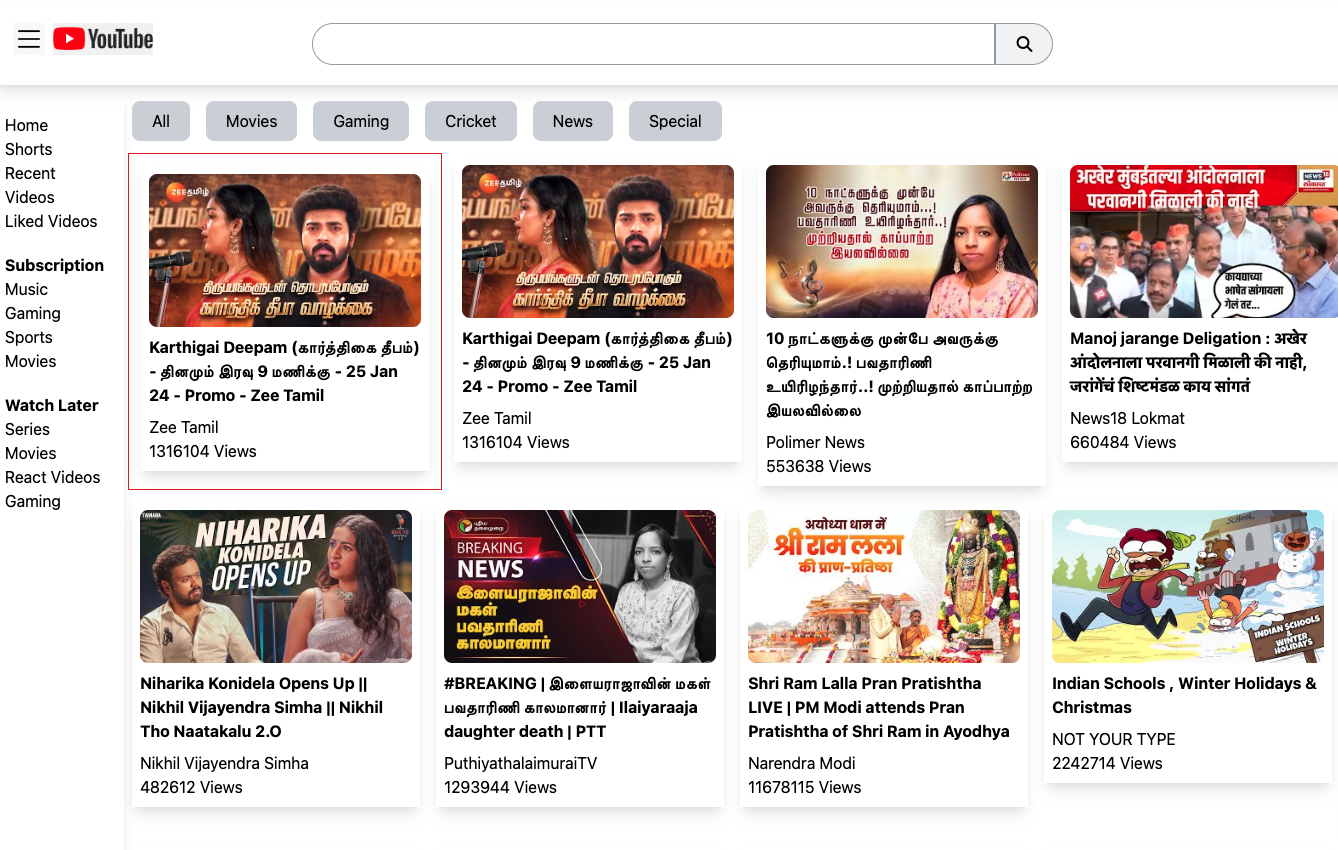Click the 'Shri Ram Lalla Pran Pratishtha LIVE' title
This screenshot has width=1338, height=850.
[x=879, y=707]
